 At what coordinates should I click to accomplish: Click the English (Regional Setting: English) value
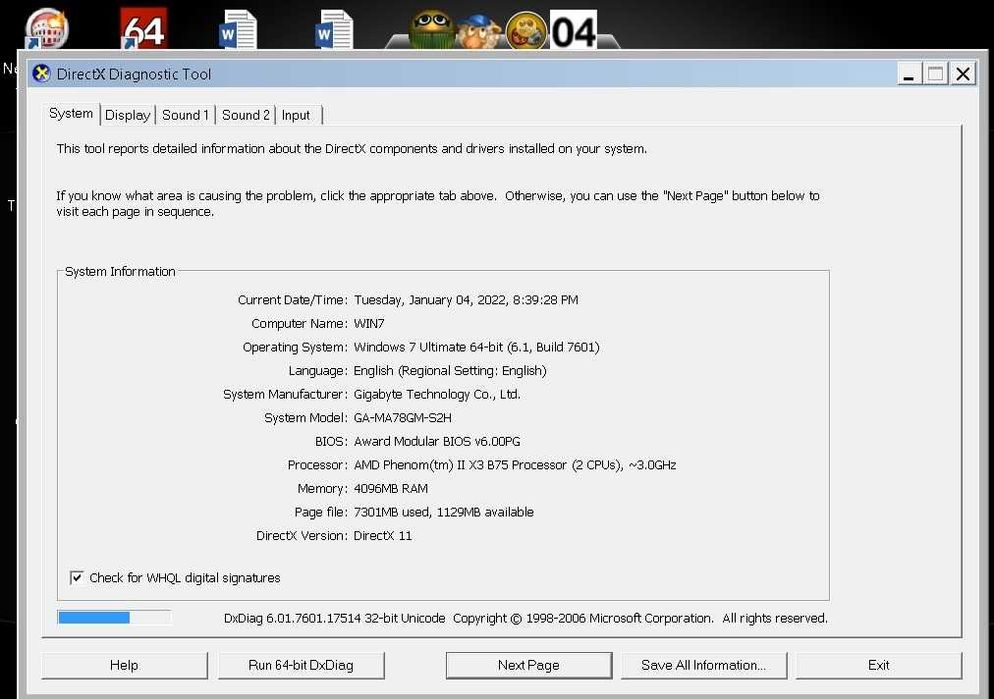[x=450, y=370]
